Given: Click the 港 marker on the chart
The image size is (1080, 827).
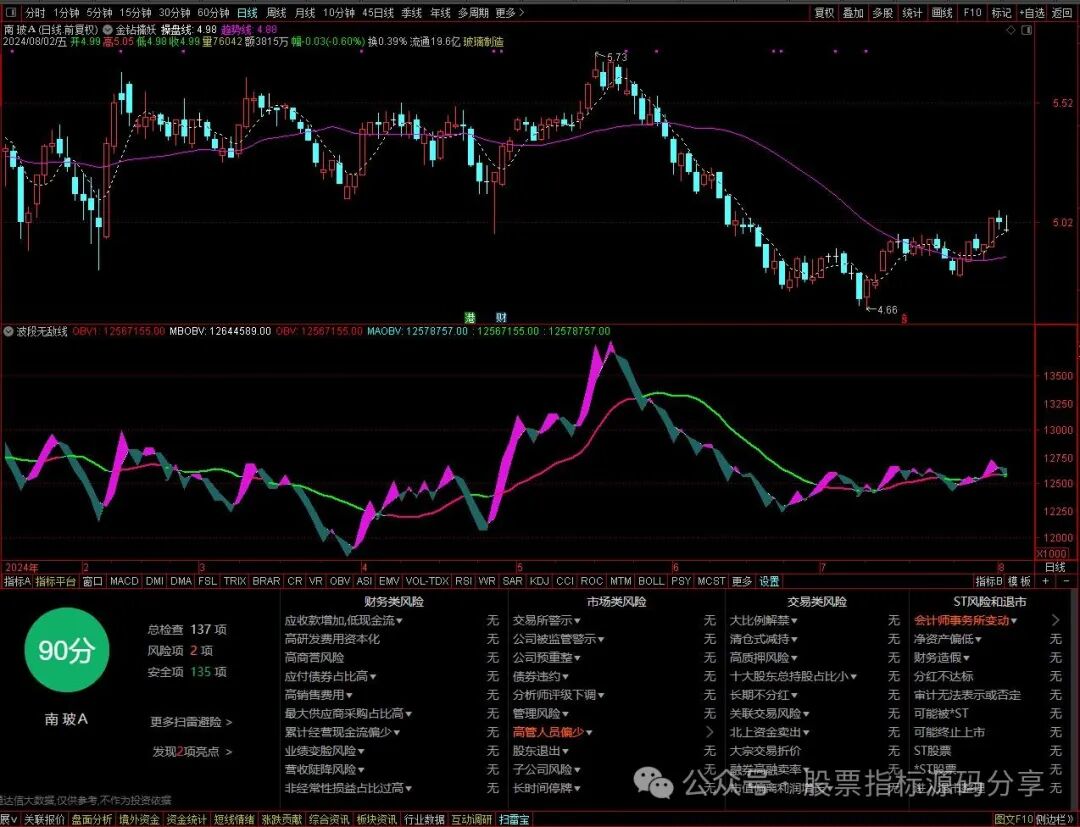Looking at the screenshot, I should pos(470,317).
